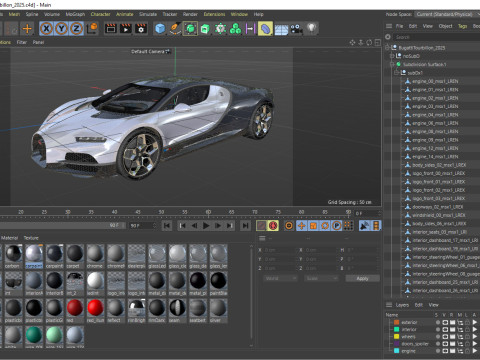
Task: Click the Bend deformer icon
Action: [265, 29]
